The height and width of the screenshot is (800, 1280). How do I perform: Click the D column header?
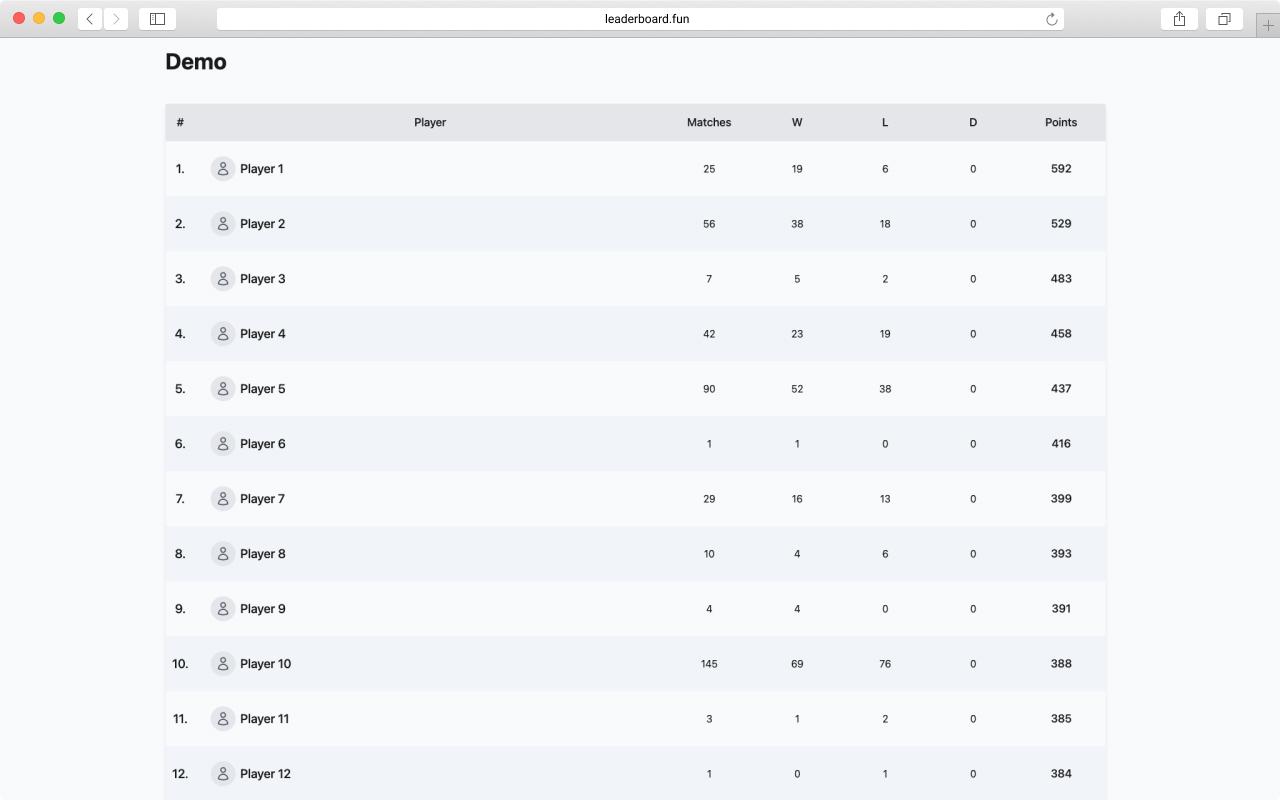973,122
